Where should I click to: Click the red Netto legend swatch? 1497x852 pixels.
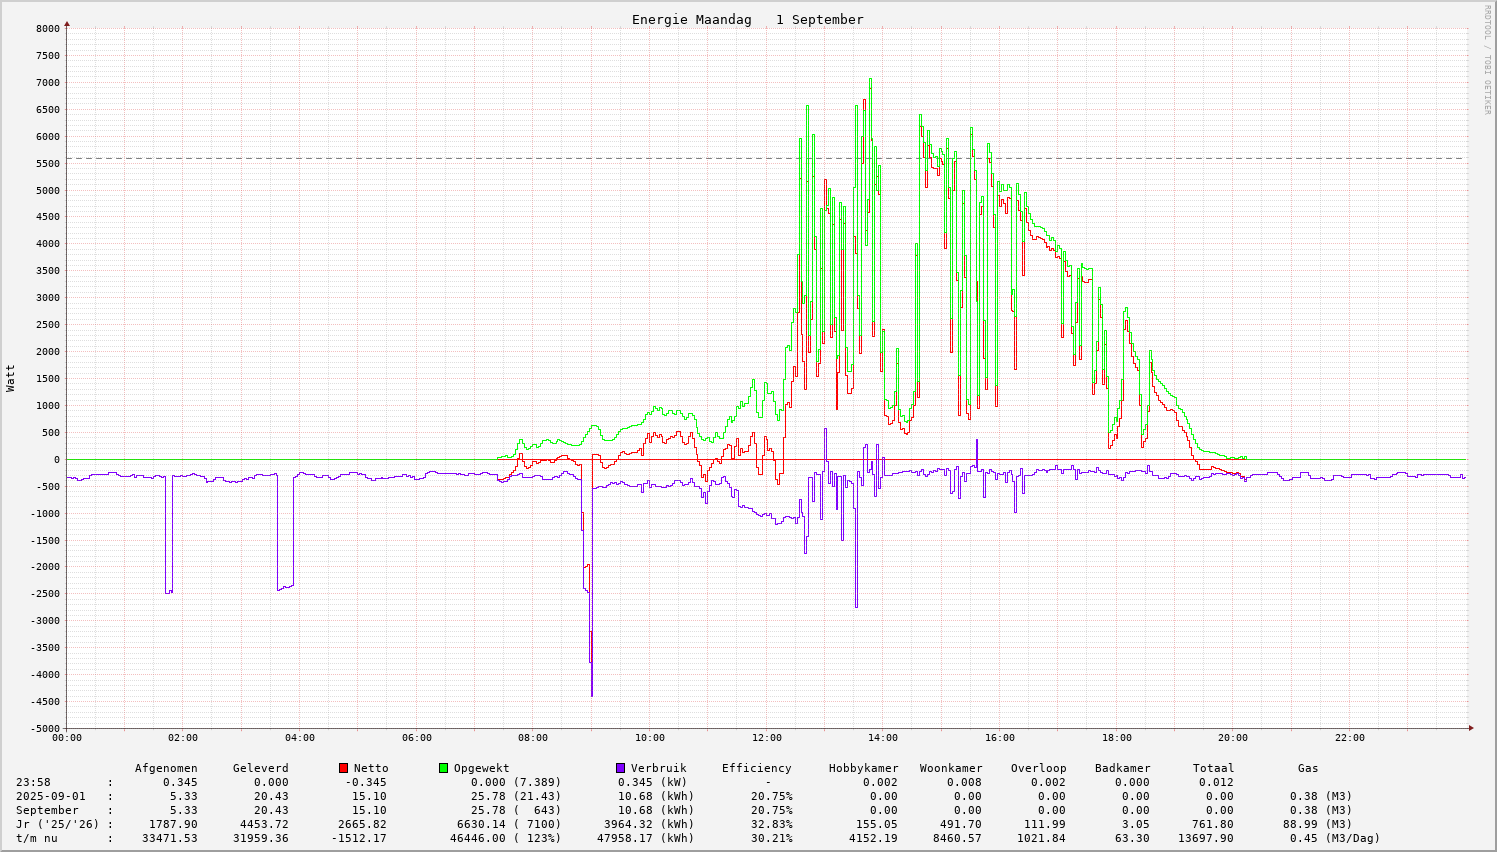(343, 768)
